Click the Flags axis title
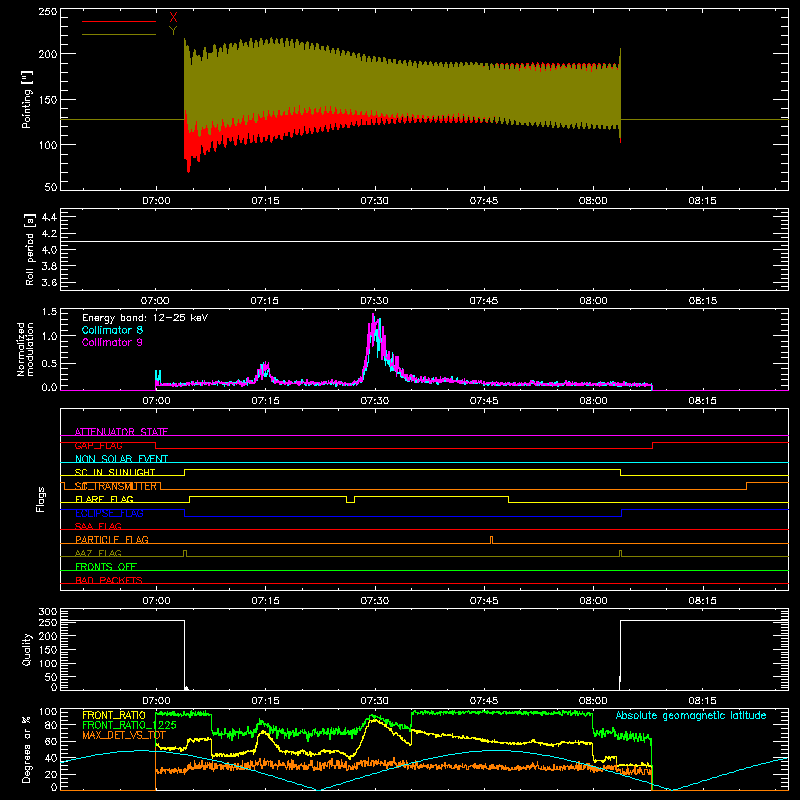The width and height of the screenshot is (800, 800). [41, 499]
